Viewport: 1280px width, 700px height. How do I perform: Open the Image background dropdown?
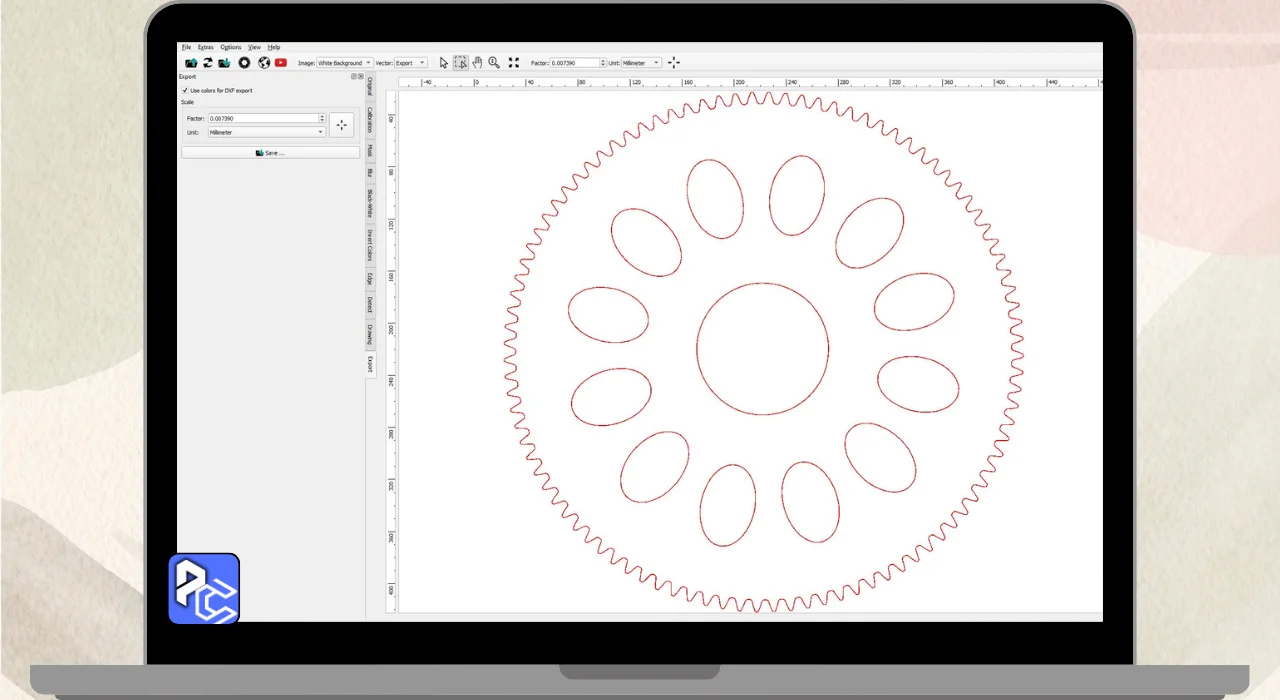pyautogui.click(x=344, y=63)
